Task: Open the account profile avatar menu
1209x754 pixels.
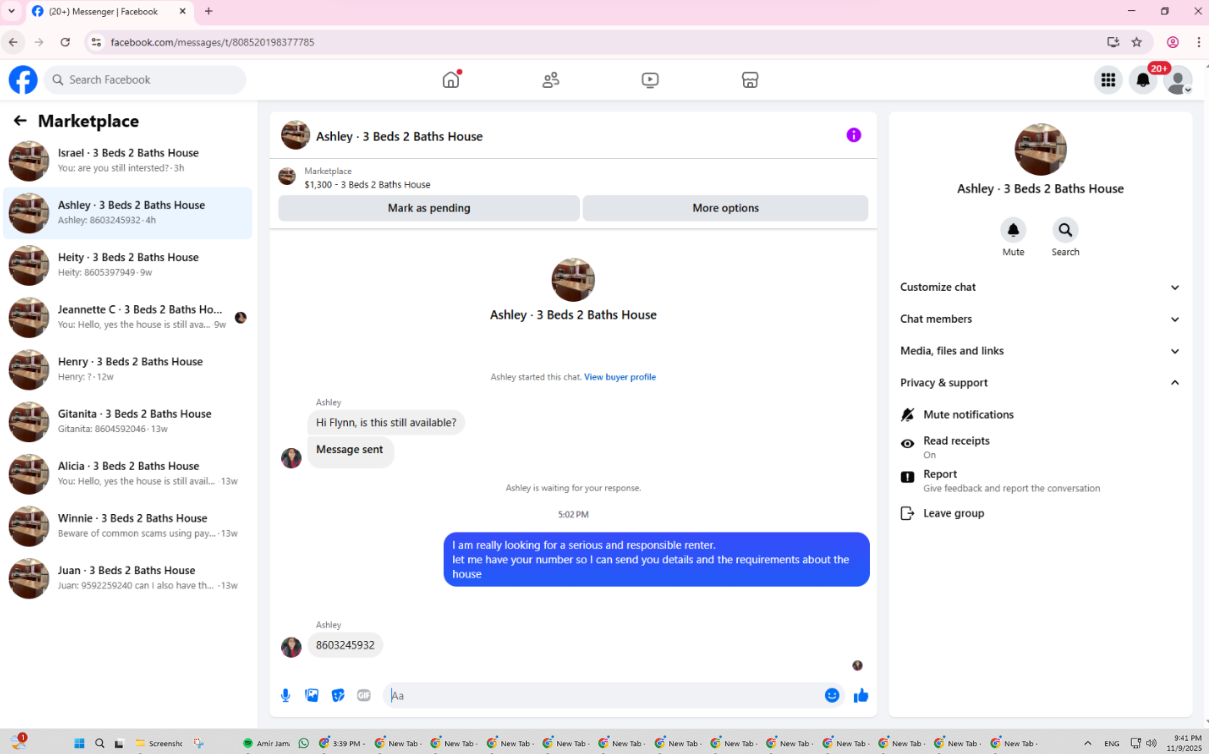Action: [1179, 80]
